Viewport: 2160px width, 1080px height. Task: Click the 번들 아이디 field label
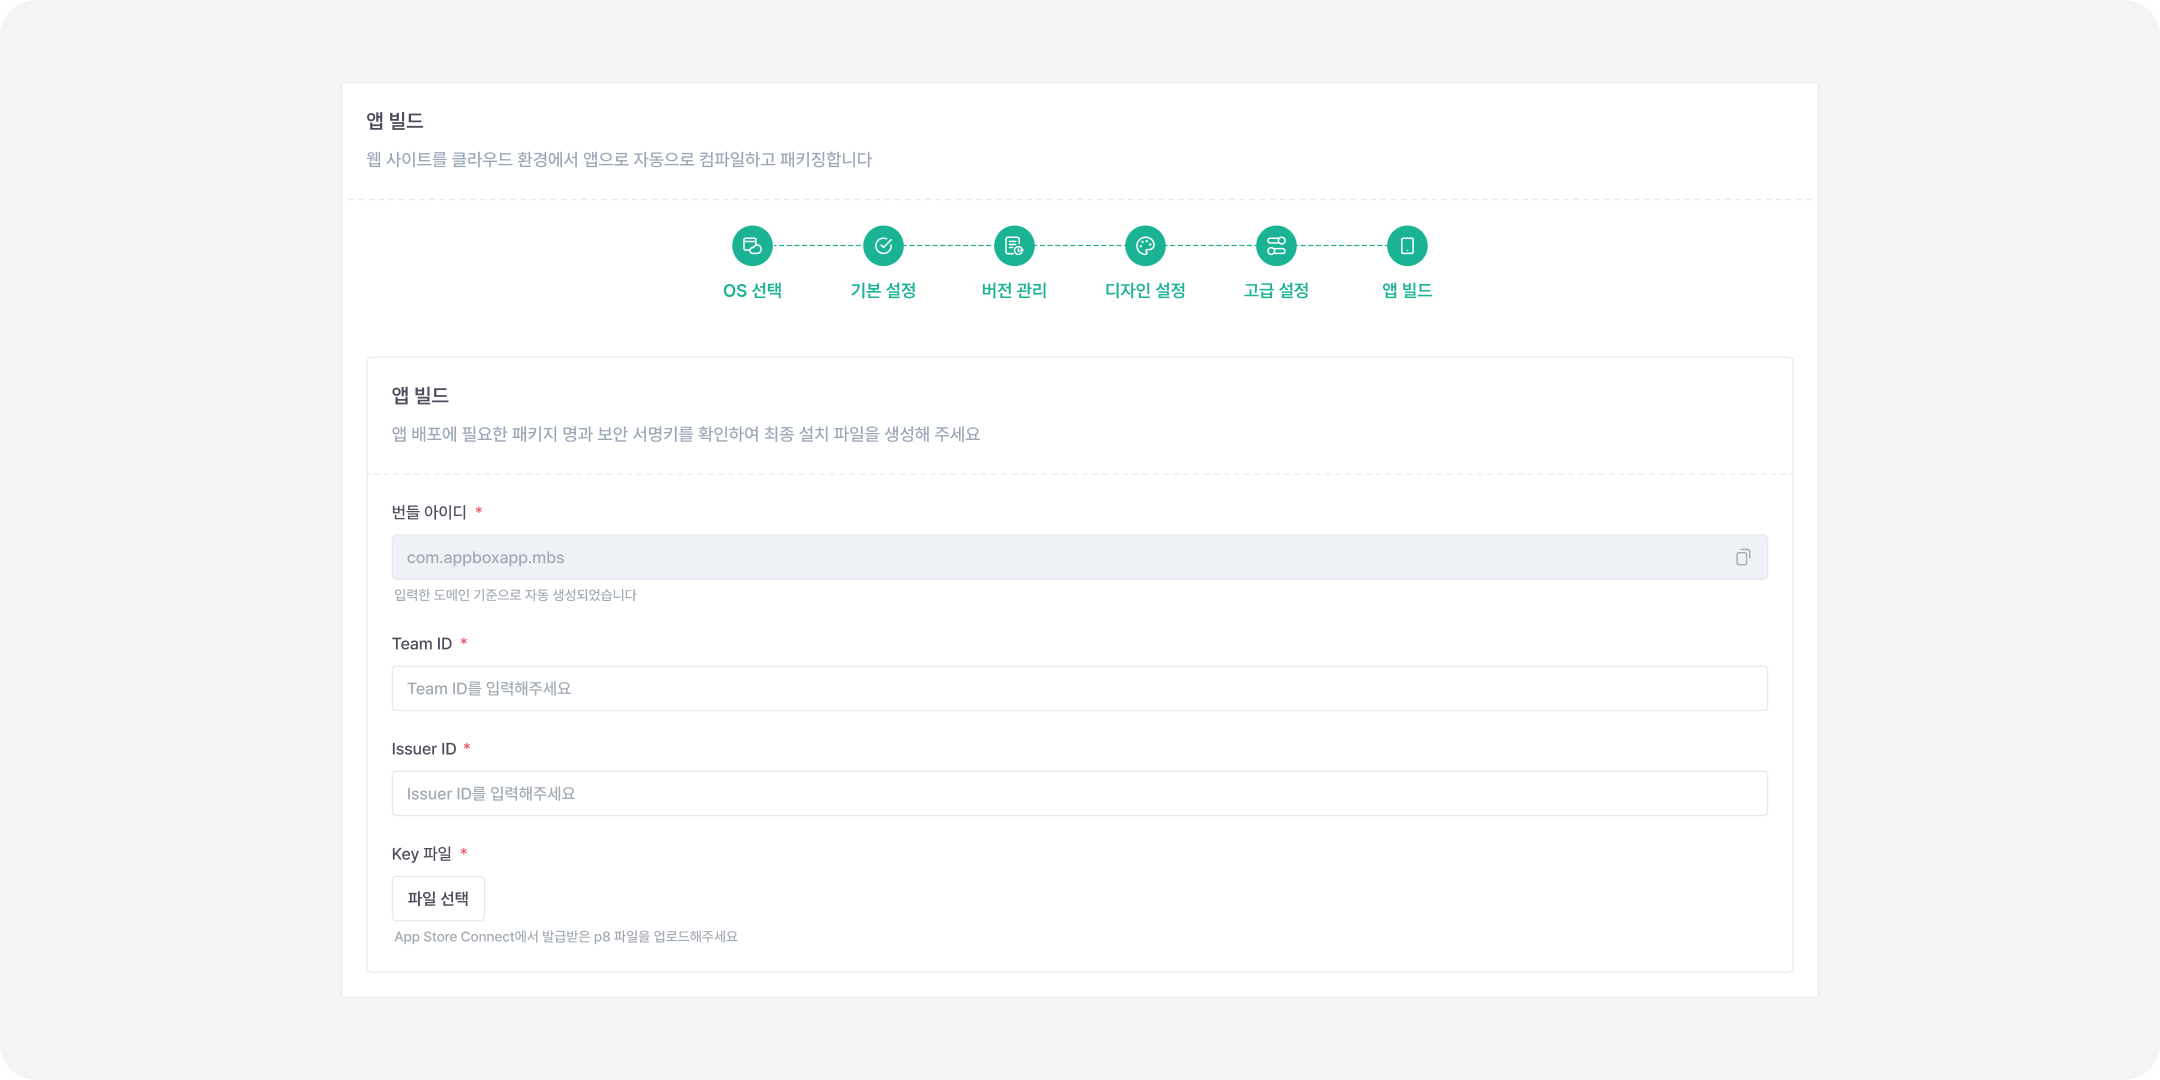[429, 512]
